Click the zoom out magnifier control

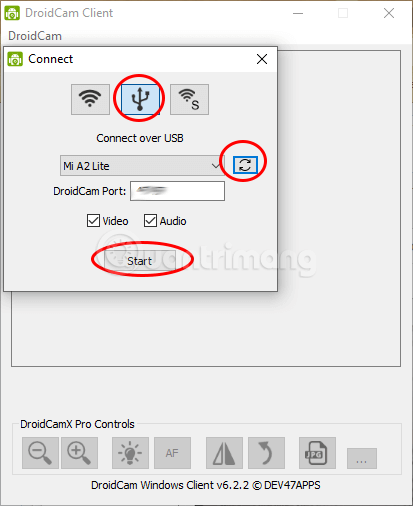click(x=40, y=453)
